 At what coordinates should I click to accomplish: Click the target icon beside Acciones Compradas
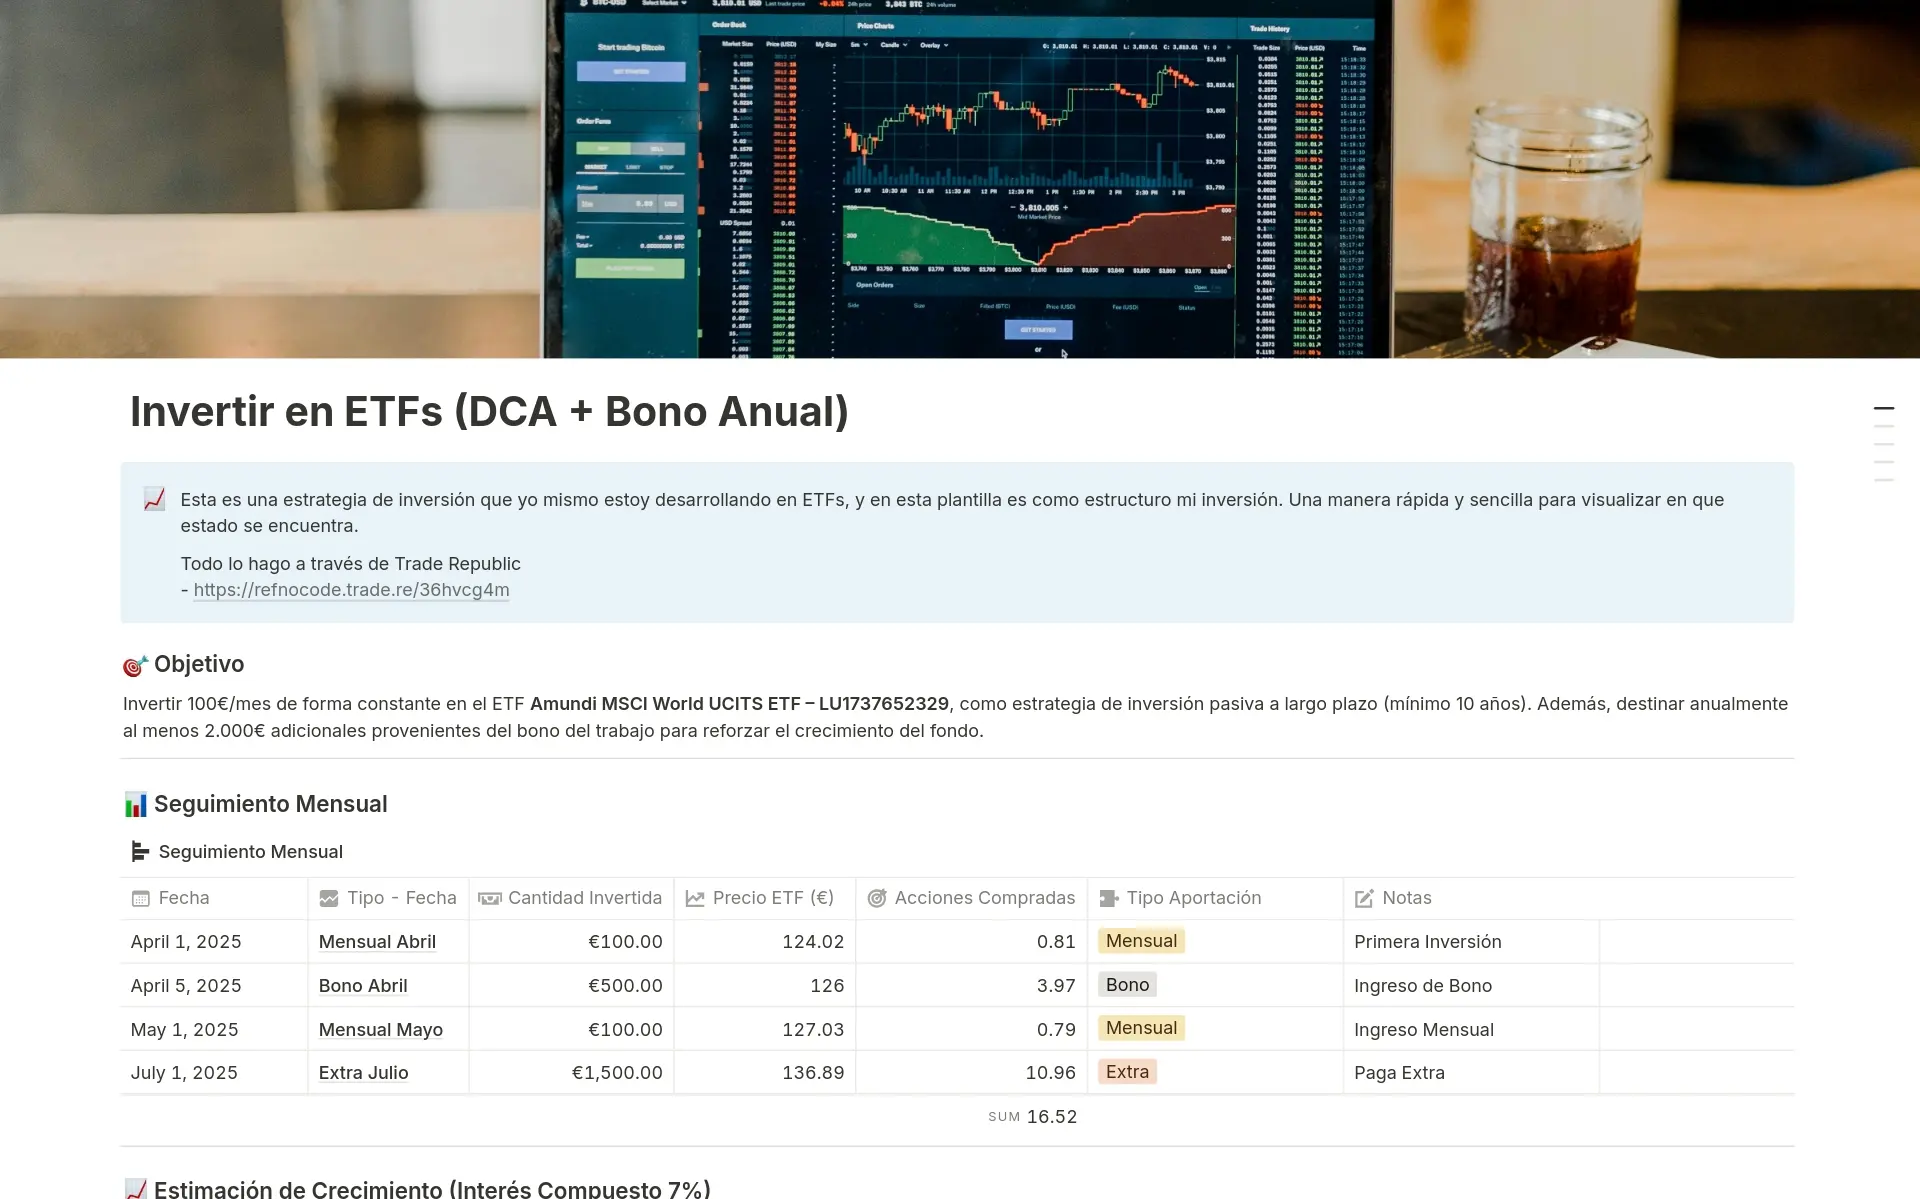point(877,898)
